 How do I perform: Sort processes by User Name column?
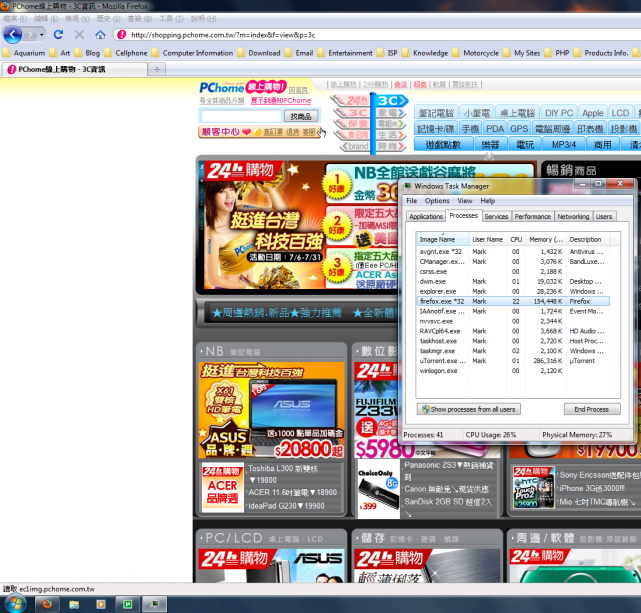(x=488, y=239)
